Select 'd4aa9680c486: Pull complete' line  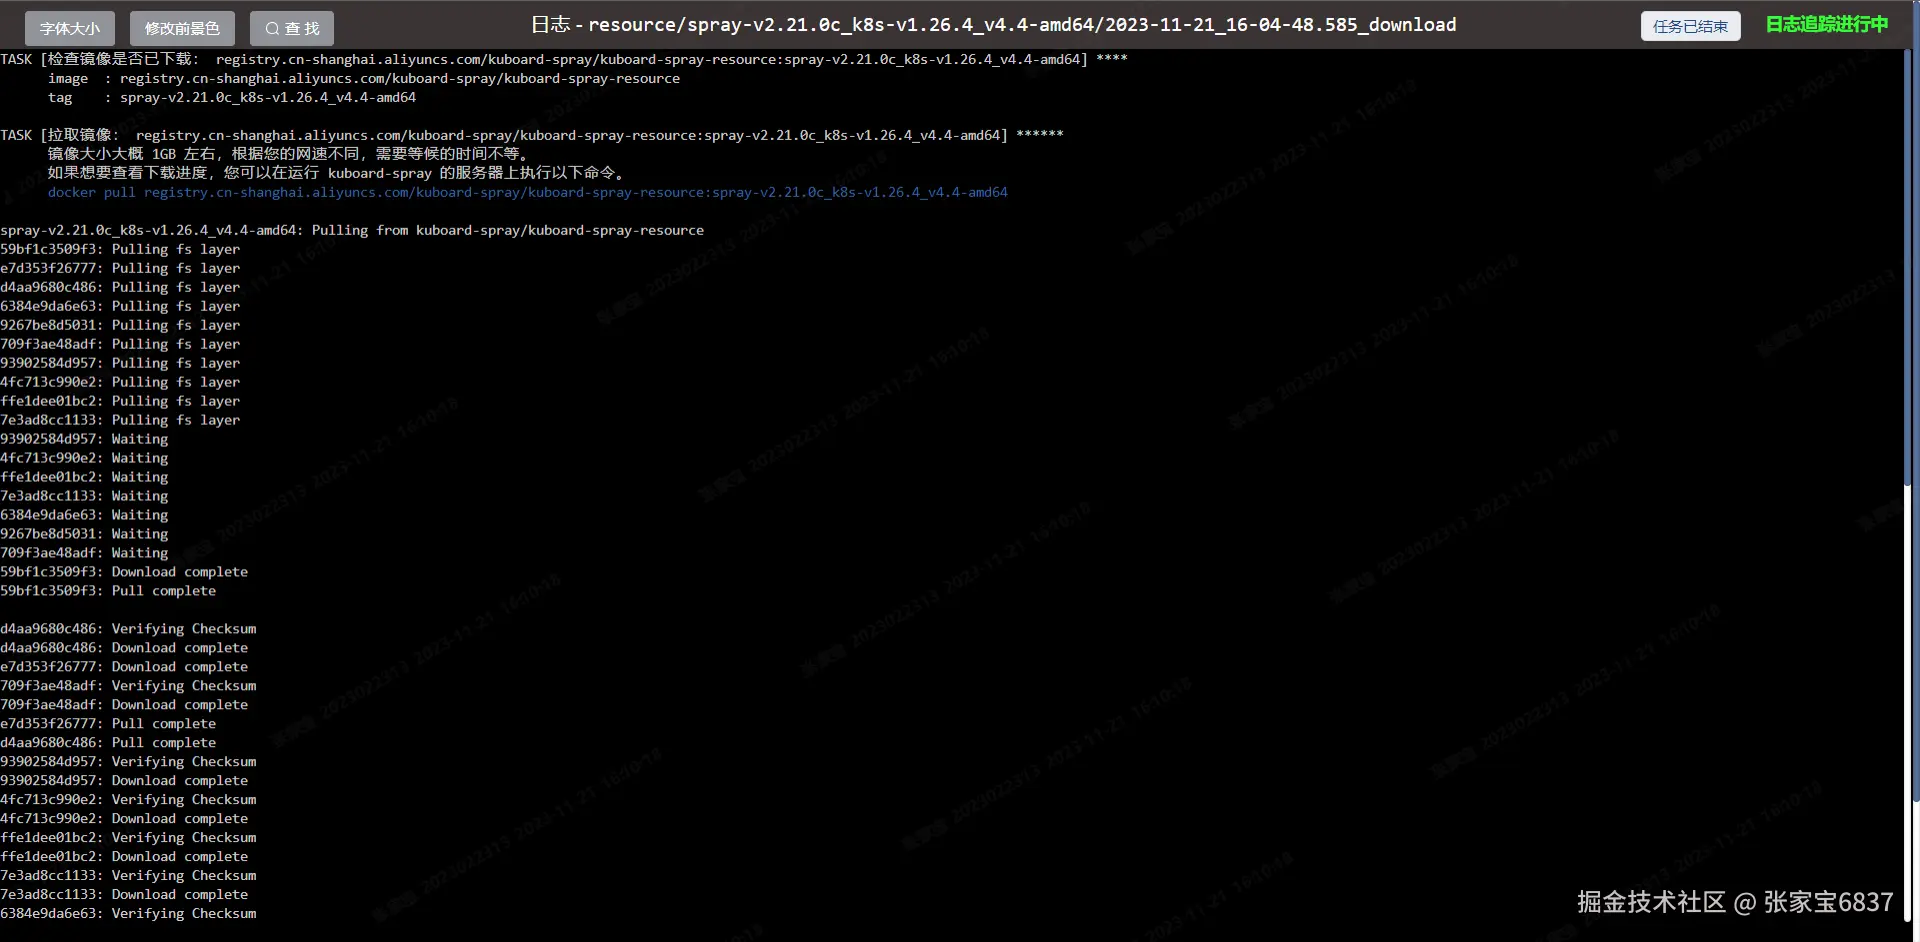(x=108, y=743)
